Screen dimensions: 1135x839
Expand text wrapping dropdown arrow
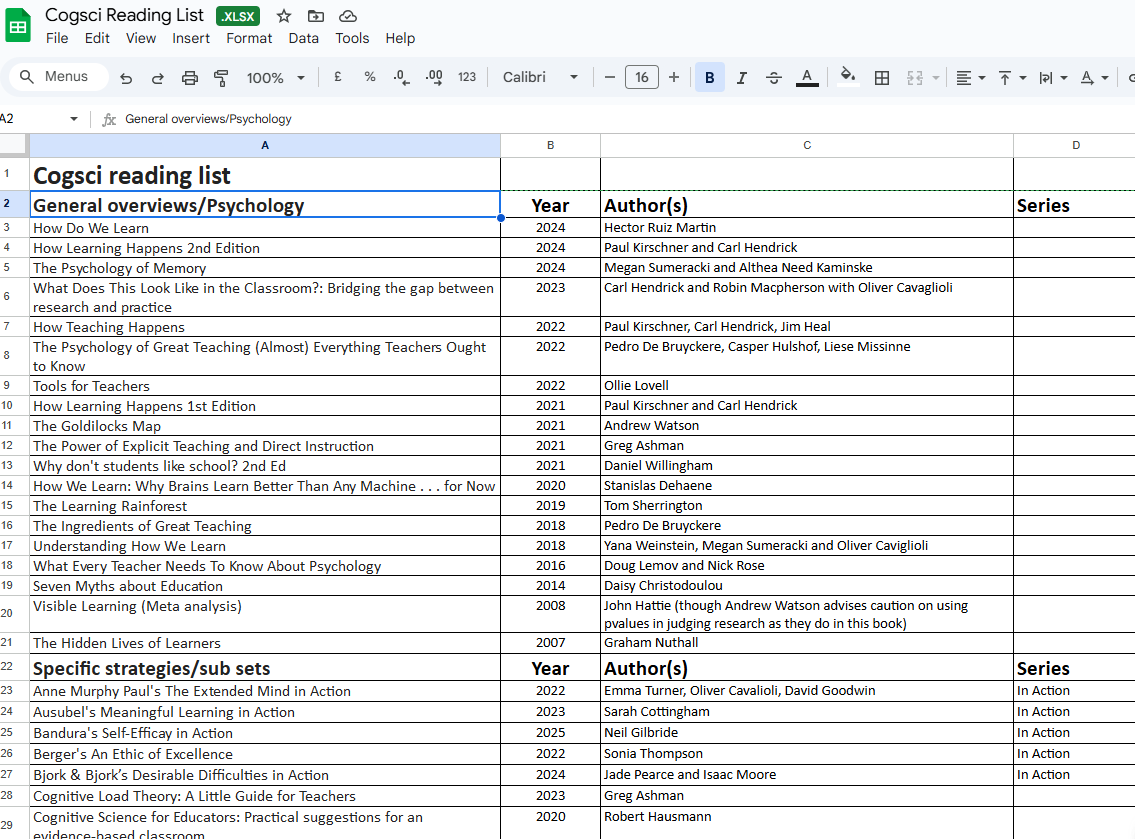pyautogui.click(x=1063, y=77)
